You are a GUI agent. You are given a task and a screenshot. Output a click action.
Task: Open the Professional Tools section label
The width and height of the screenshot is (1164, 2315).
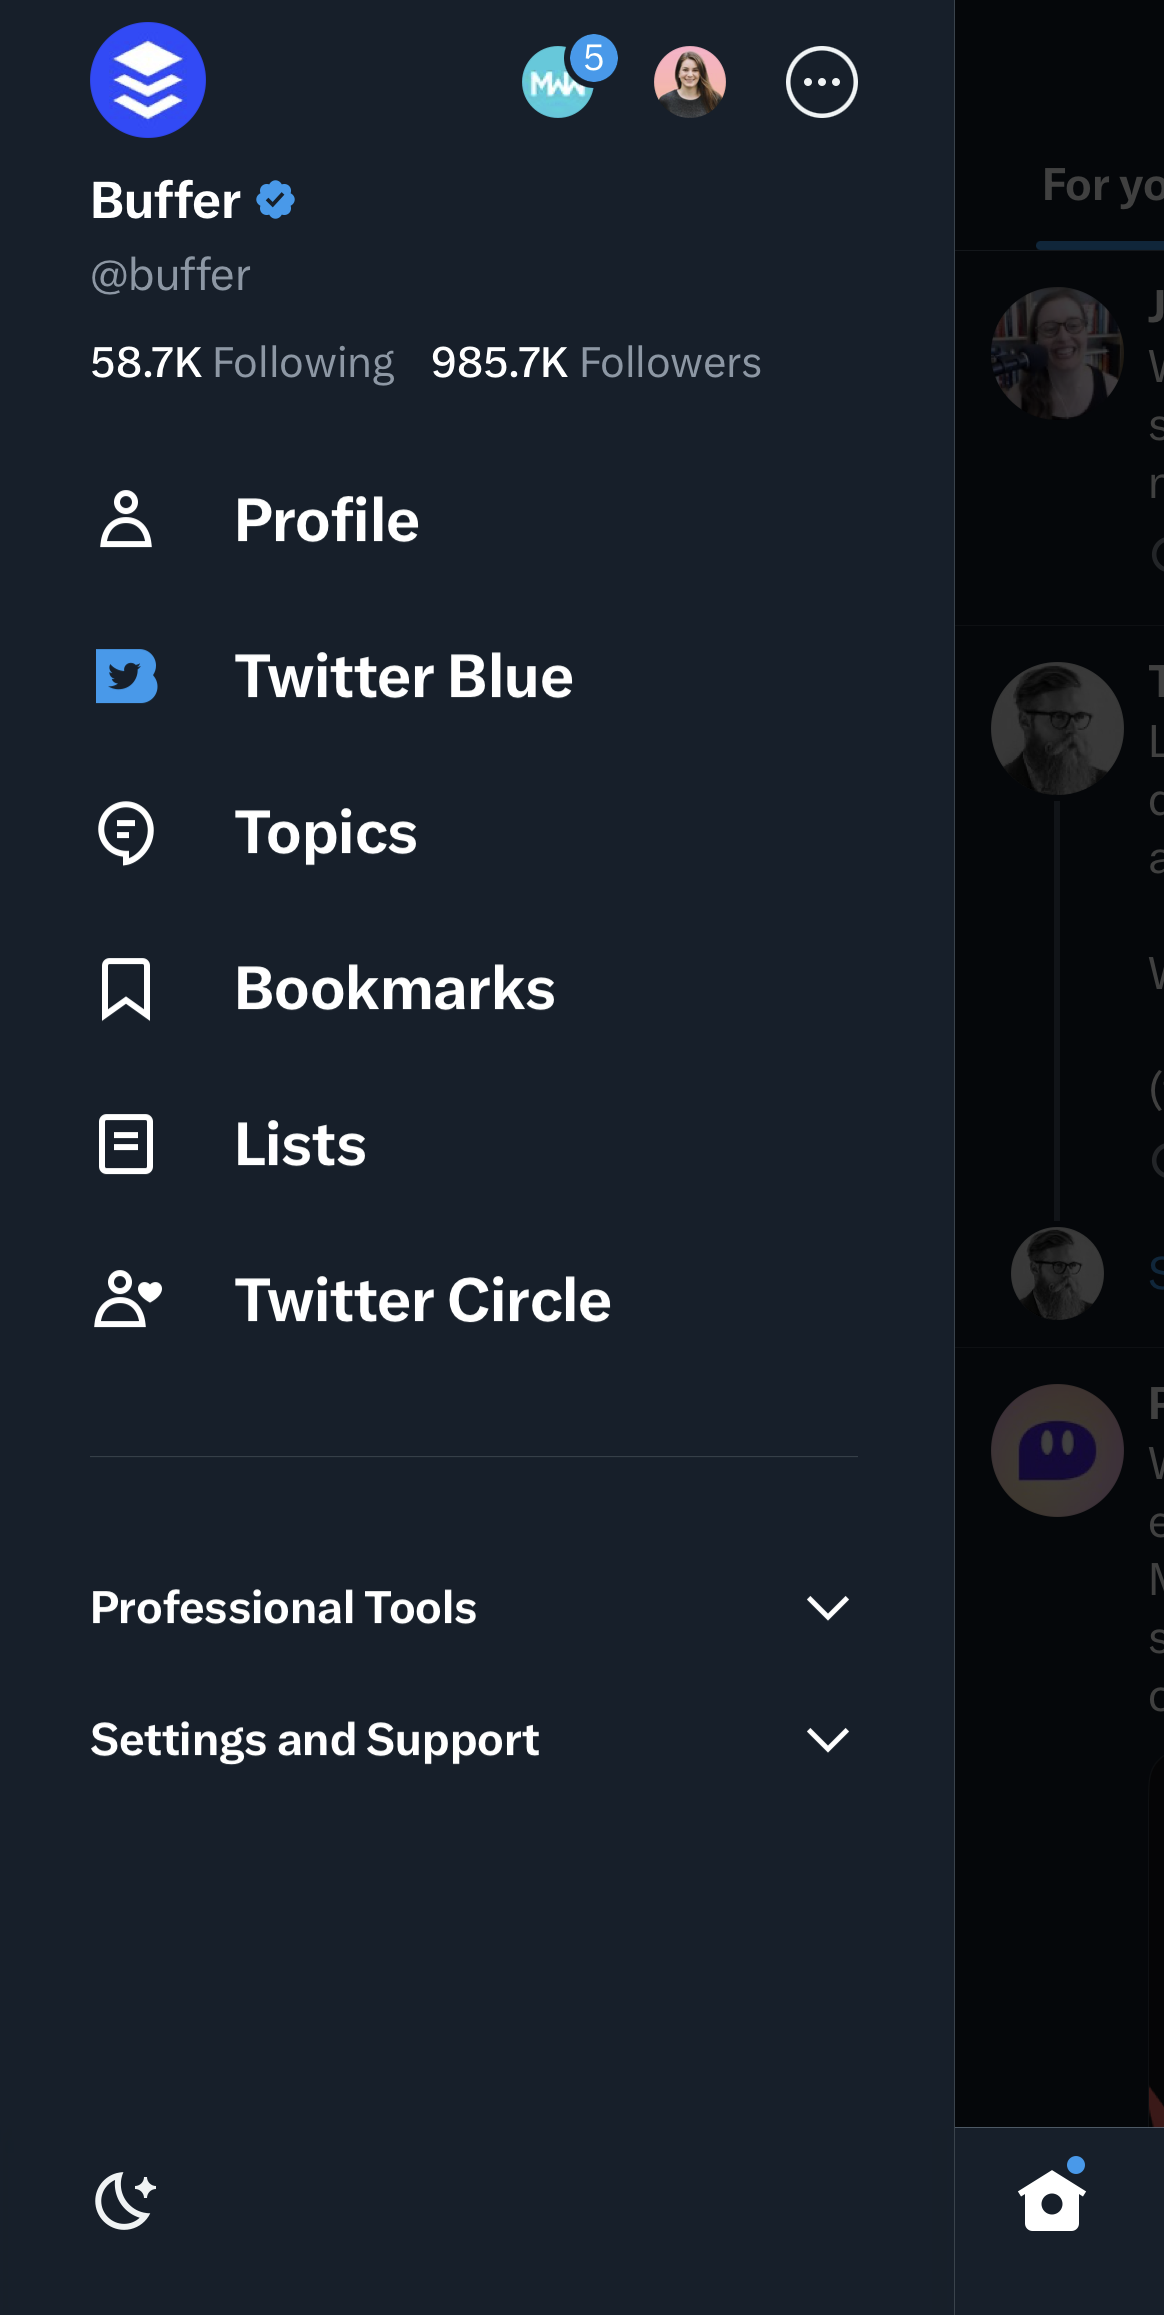click(284, 1608)
